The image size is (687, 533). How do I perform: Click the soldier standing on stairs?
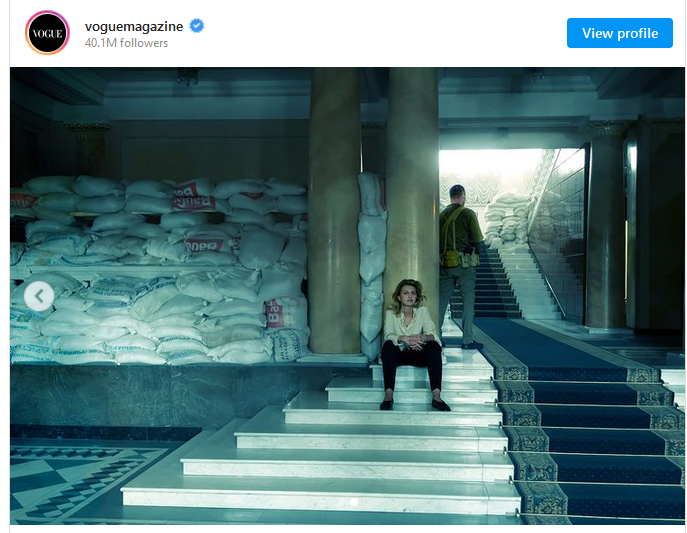point(460,266)
